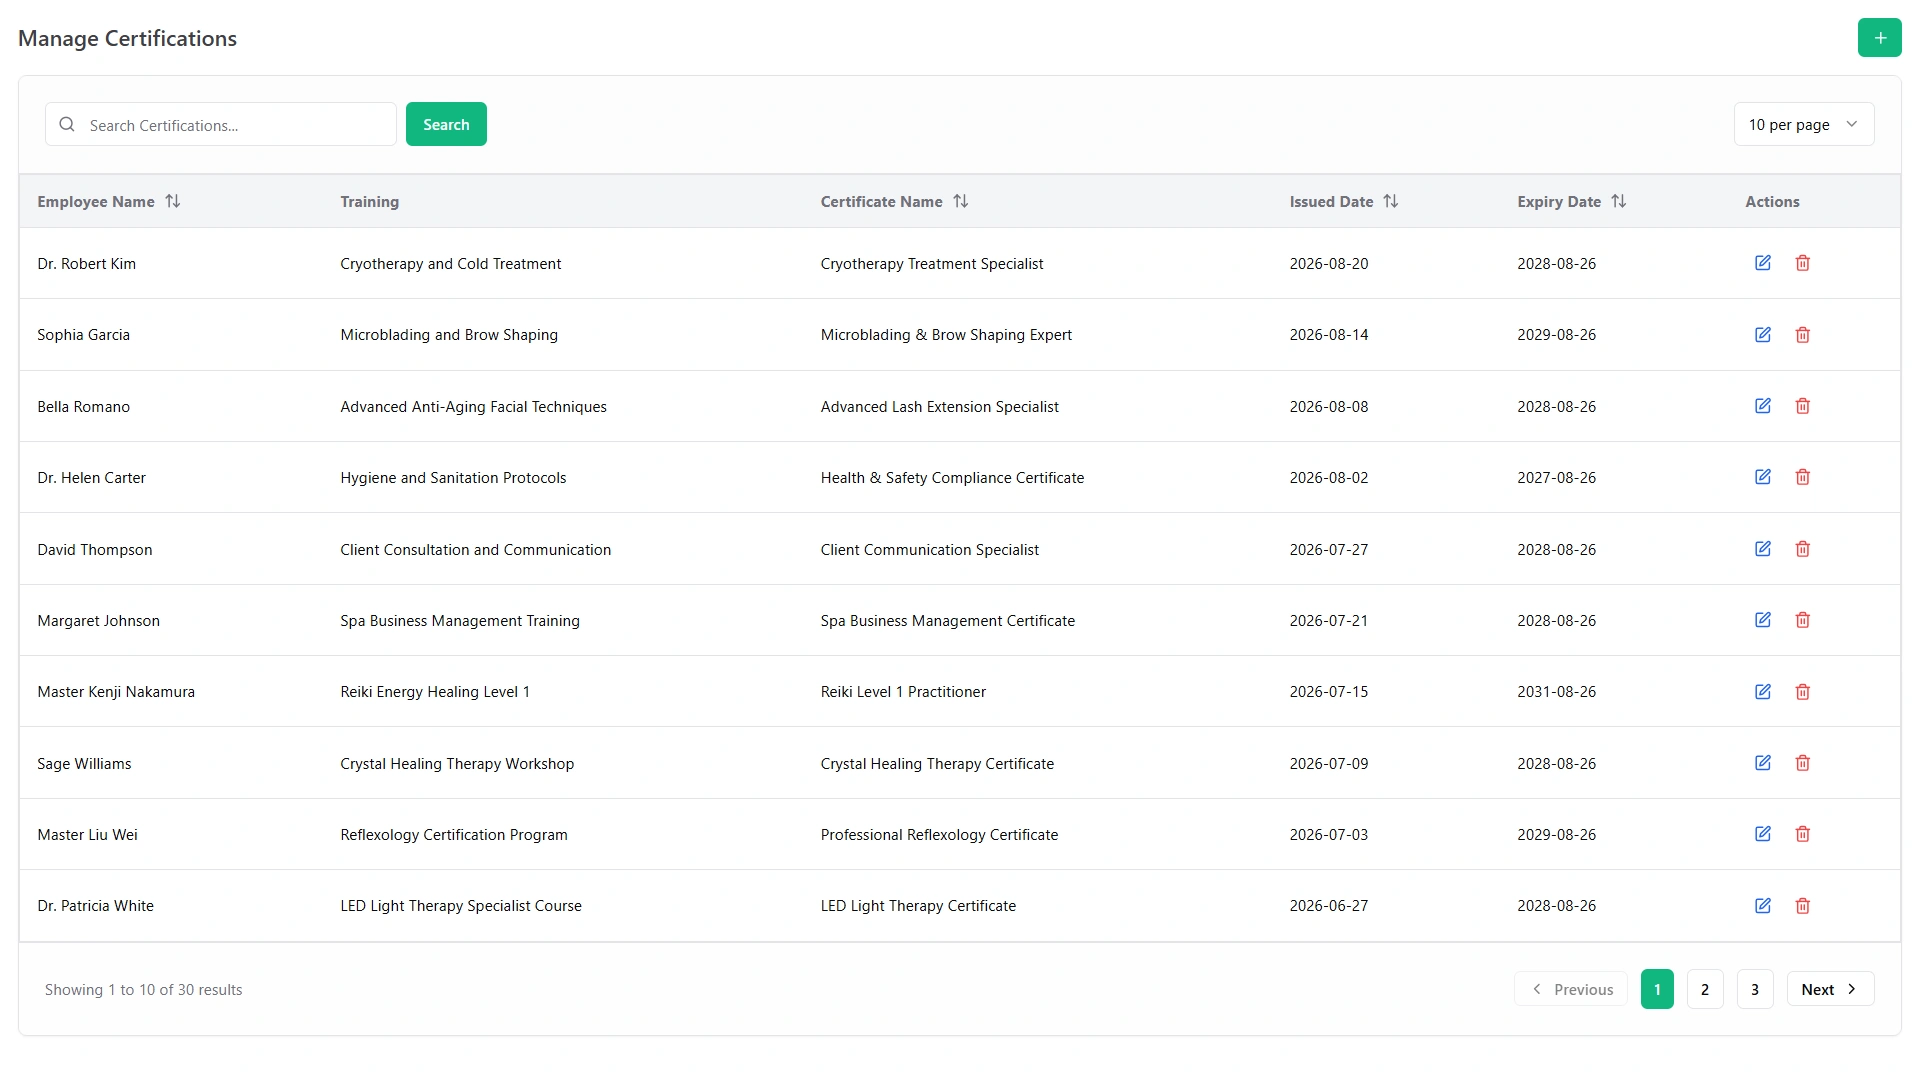Select 'LED Light Therapy Specialist Course' cell
1920x1080 pixels.
pos(461,906)
